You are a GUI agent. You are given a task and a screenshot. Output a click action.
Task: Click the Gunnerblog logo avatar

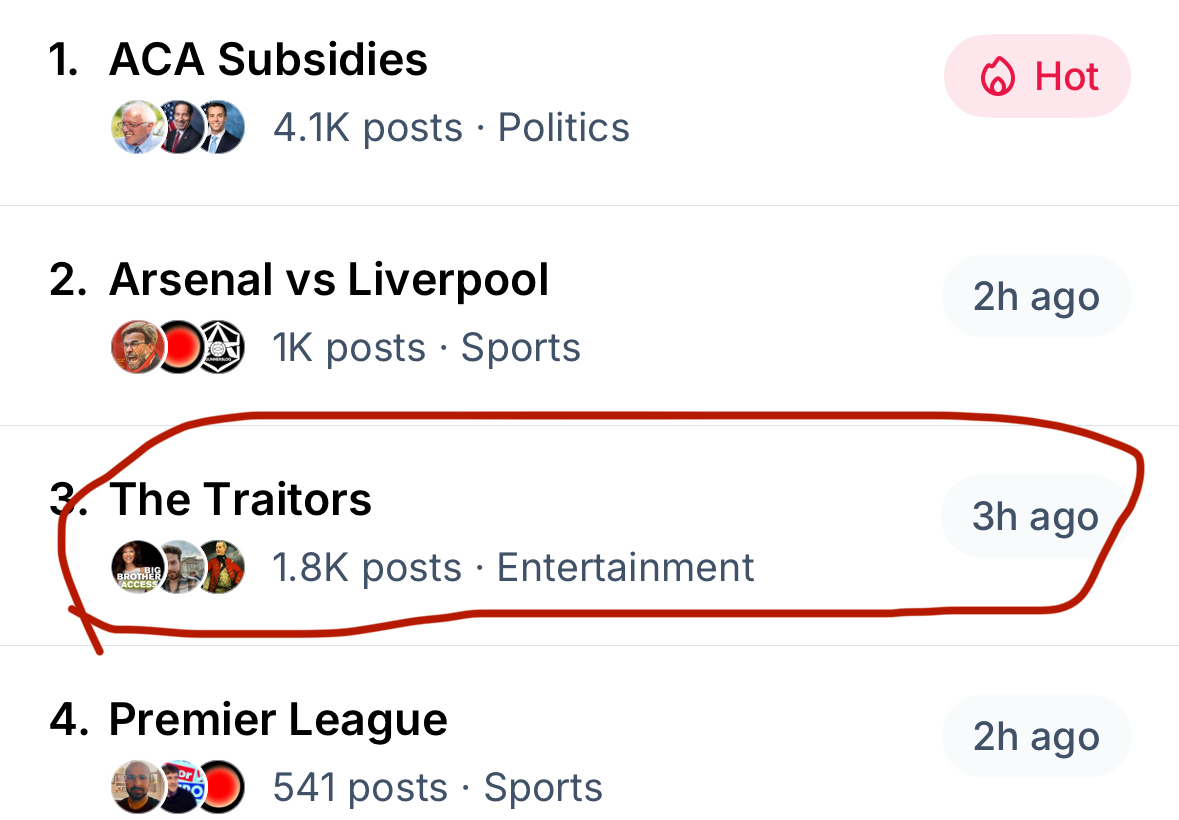click(x=222, y=348)
